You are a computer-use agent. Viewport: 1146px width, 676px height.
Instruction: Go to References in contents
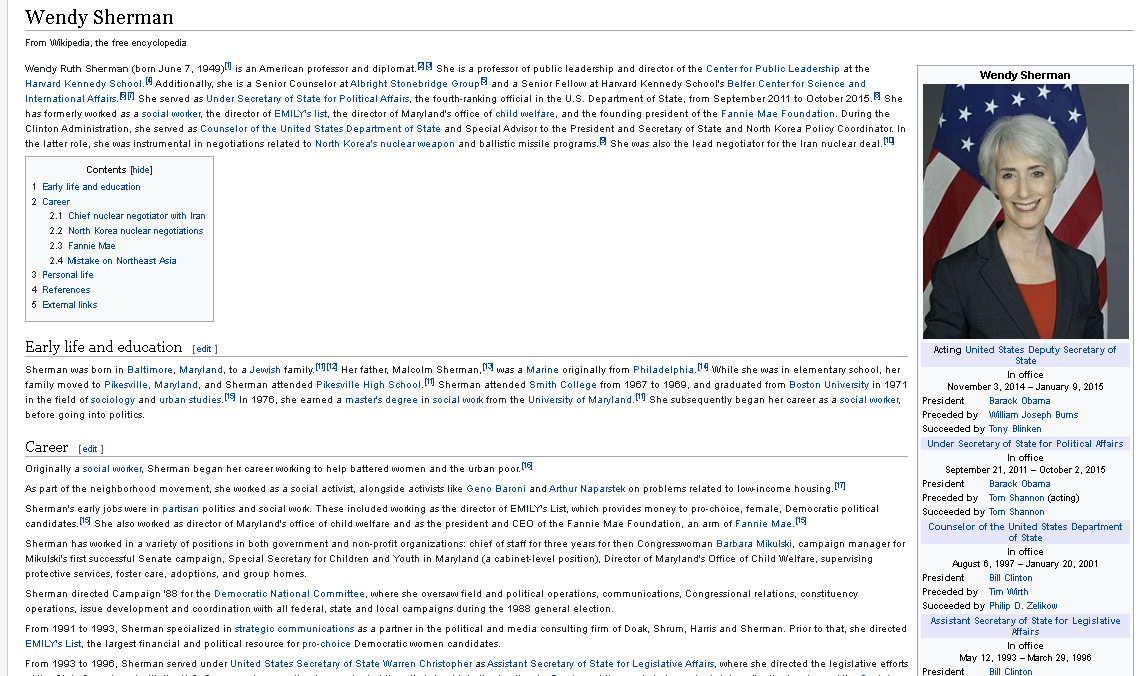tap(67, 290)
